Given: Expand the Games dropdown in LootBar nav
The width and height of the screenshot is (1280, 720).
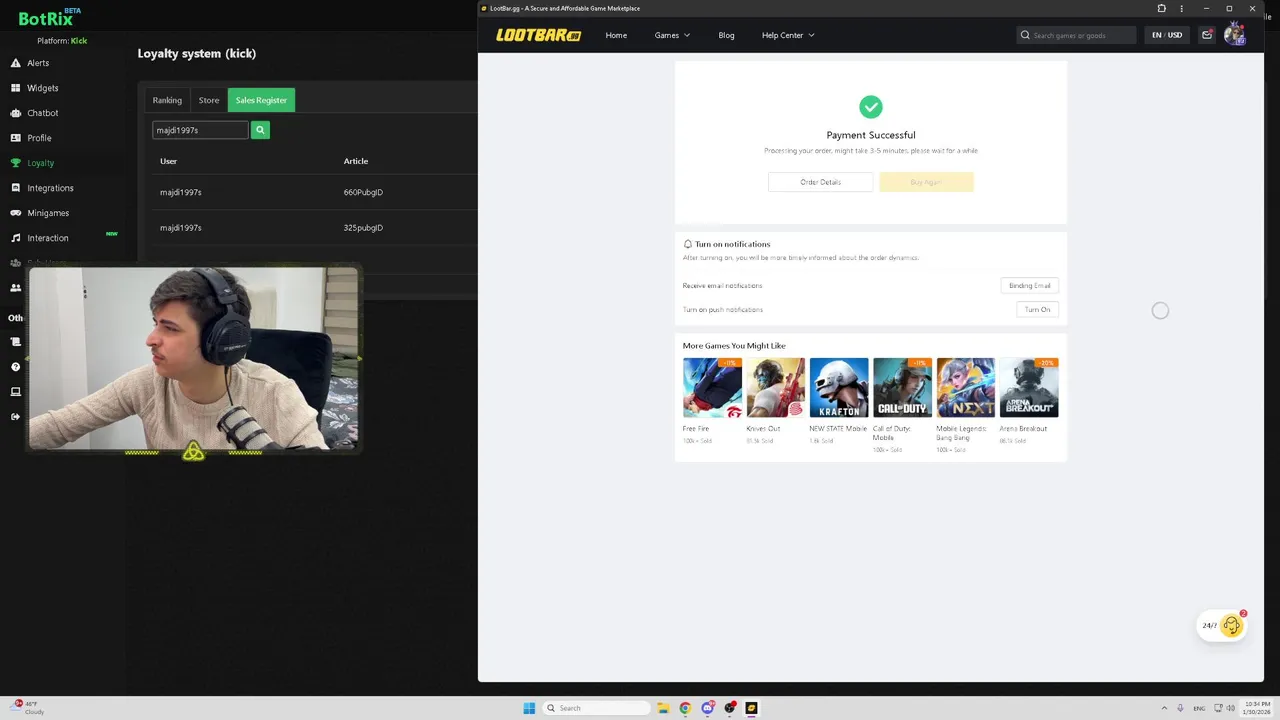Looking at the screenshot, I should coord(672,35).
